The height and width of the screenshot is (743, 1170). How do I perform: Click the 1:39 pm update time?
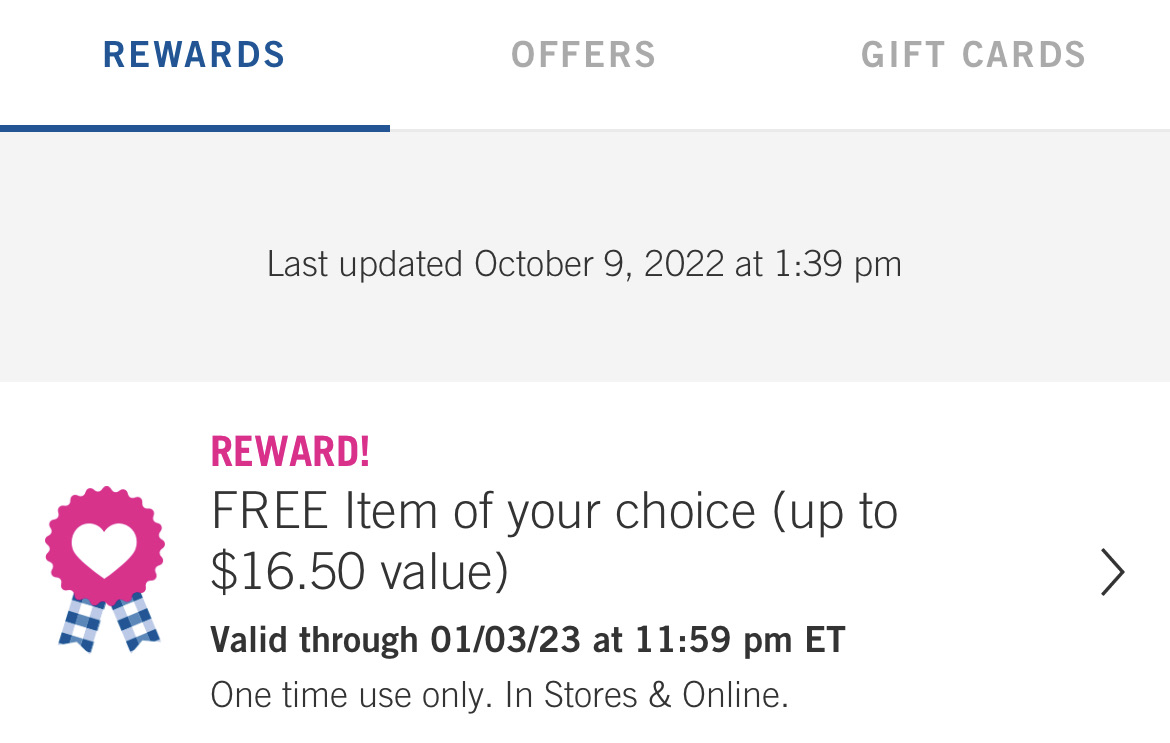[x=836, y=265]
